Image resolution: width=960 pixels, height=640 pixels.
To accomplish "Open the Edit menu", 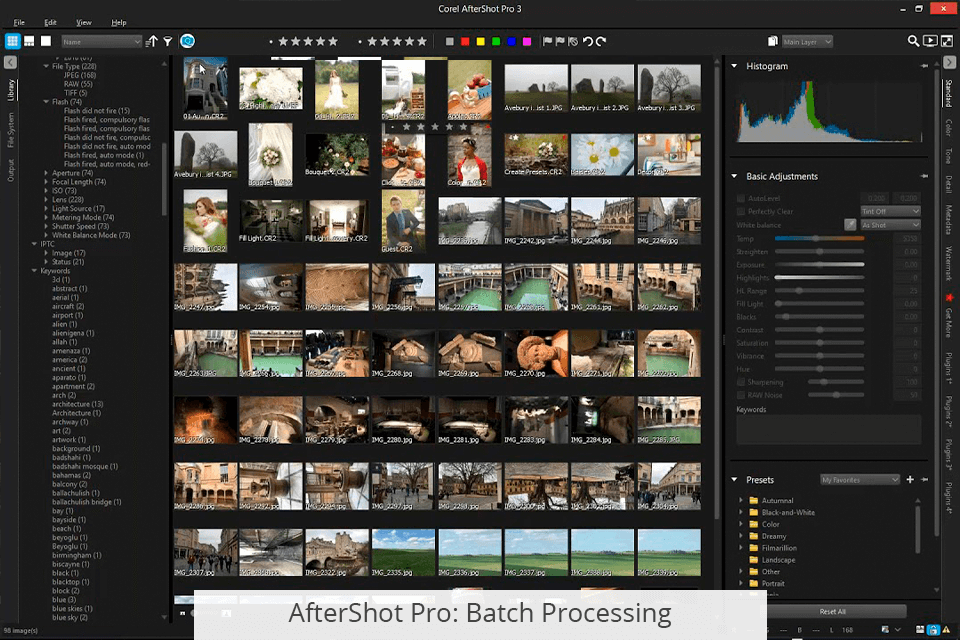I will point(50,22).
